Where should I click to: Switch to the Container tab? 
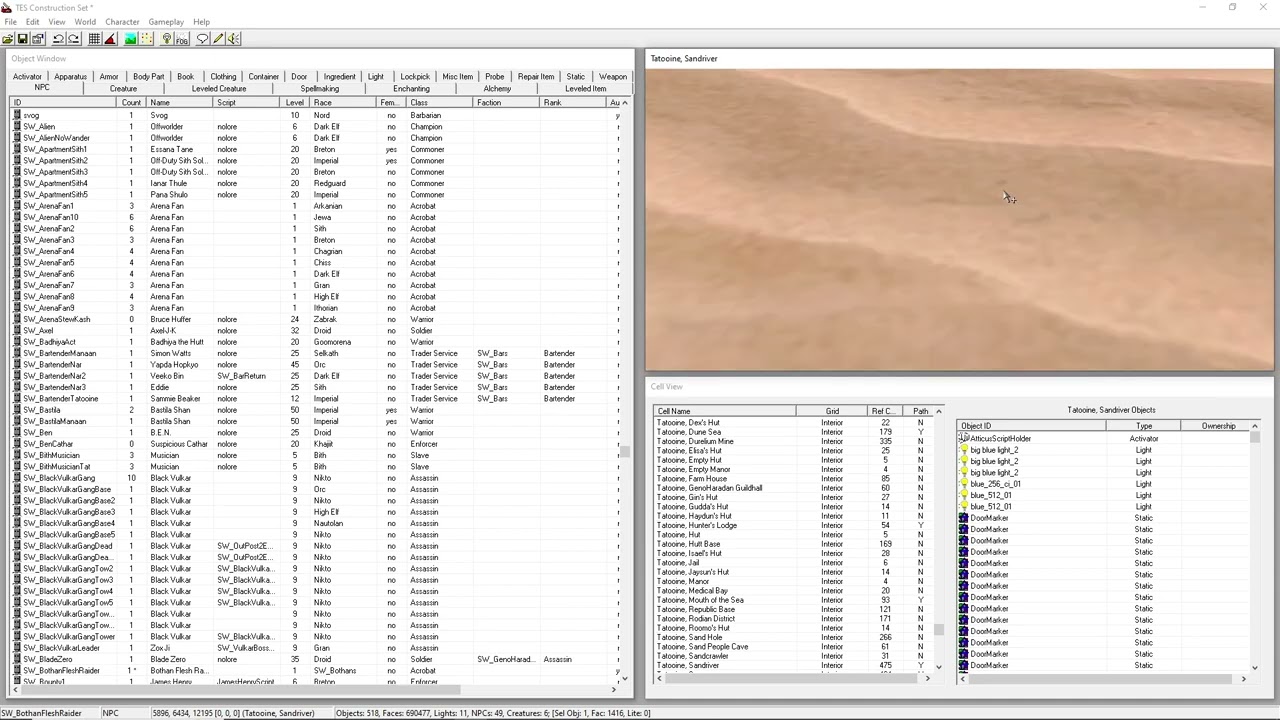[x=264, y=77]
